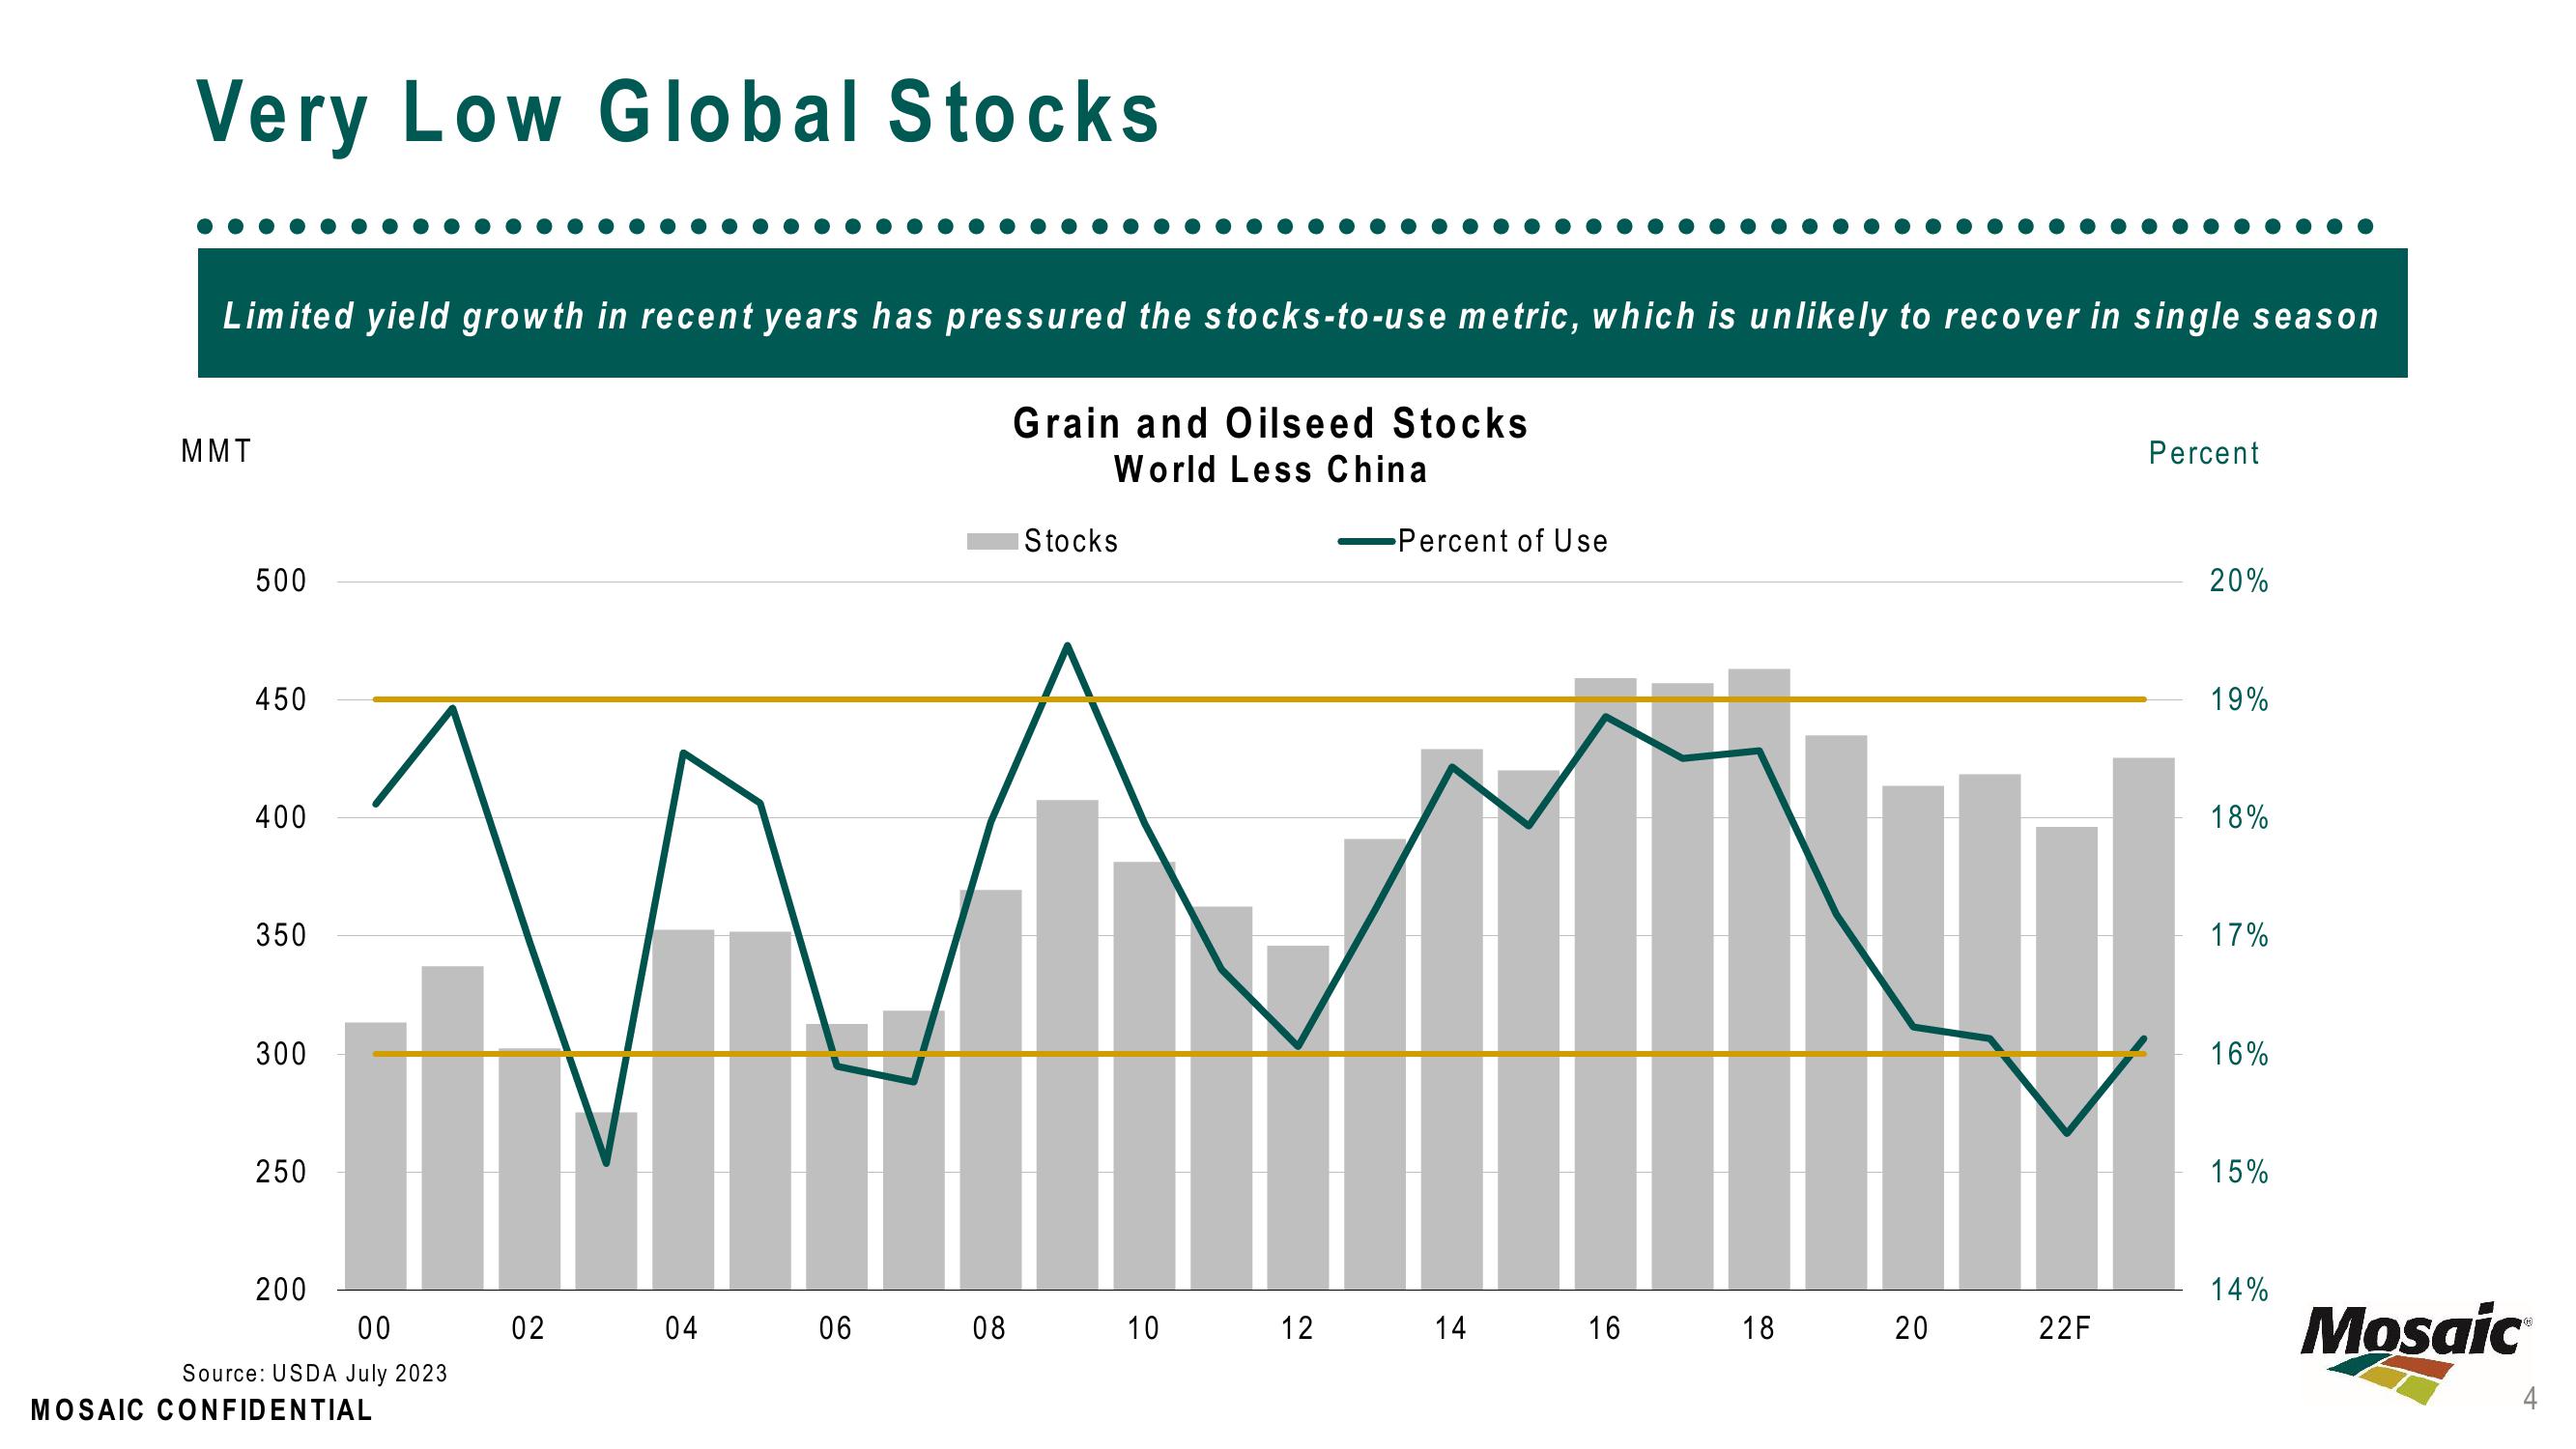Click the '18%' right axis value
2576x1449 pixels.
2239,818
